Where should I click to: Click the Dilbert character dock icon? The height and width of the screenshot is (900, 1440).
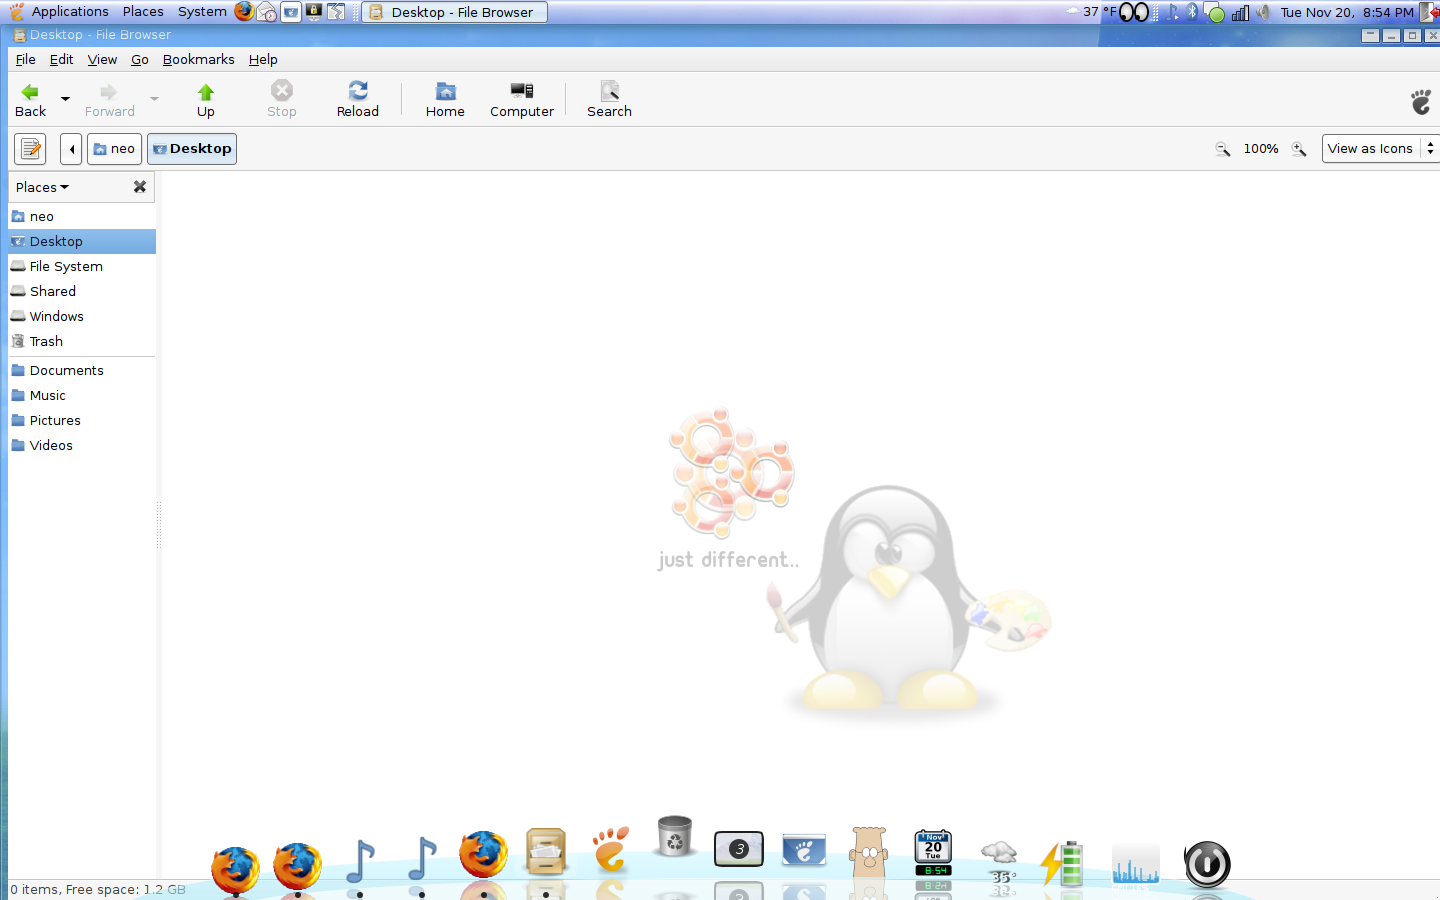click(869, 851)
